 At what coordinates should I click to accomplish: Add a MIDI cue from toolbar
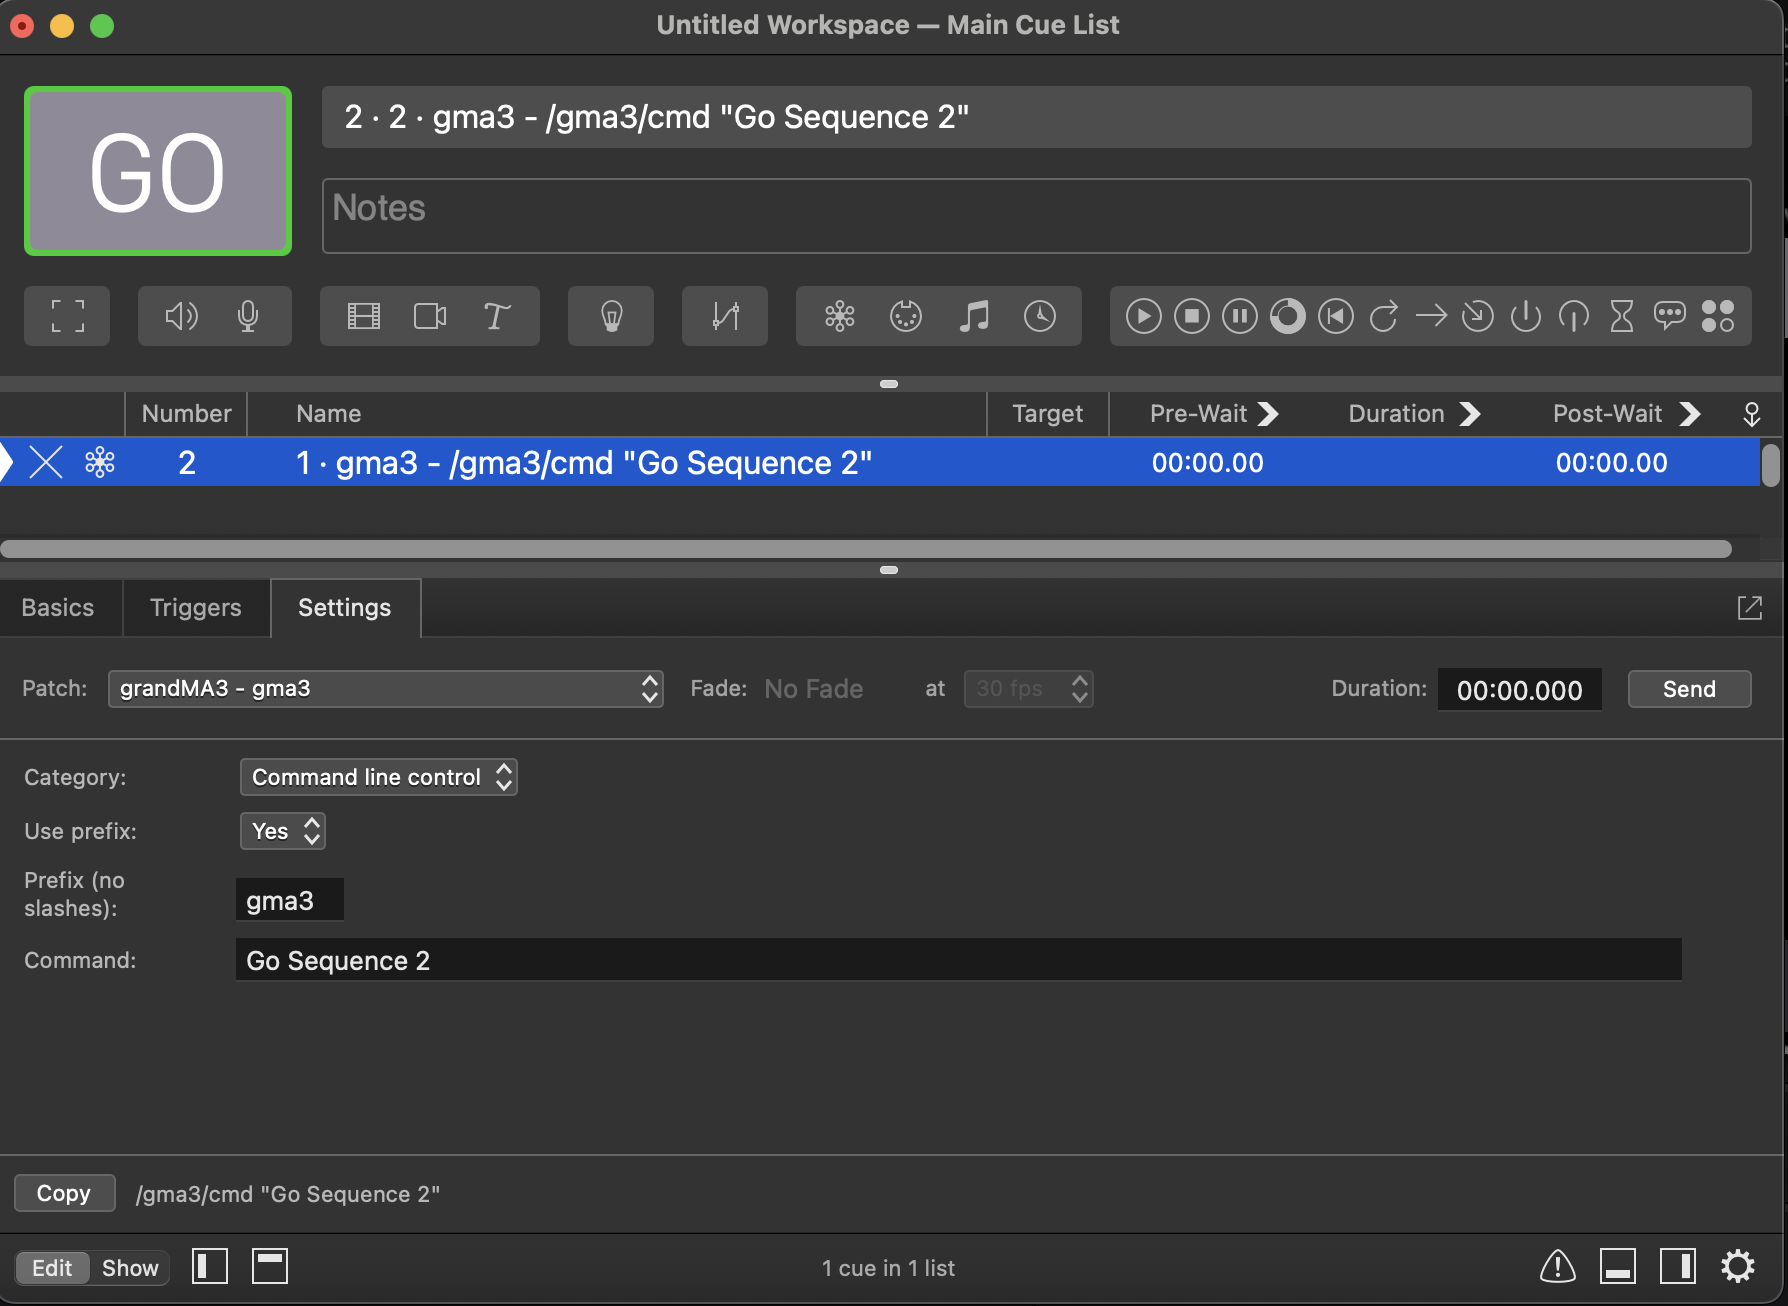pyautogui.click(x=905, y=317)
